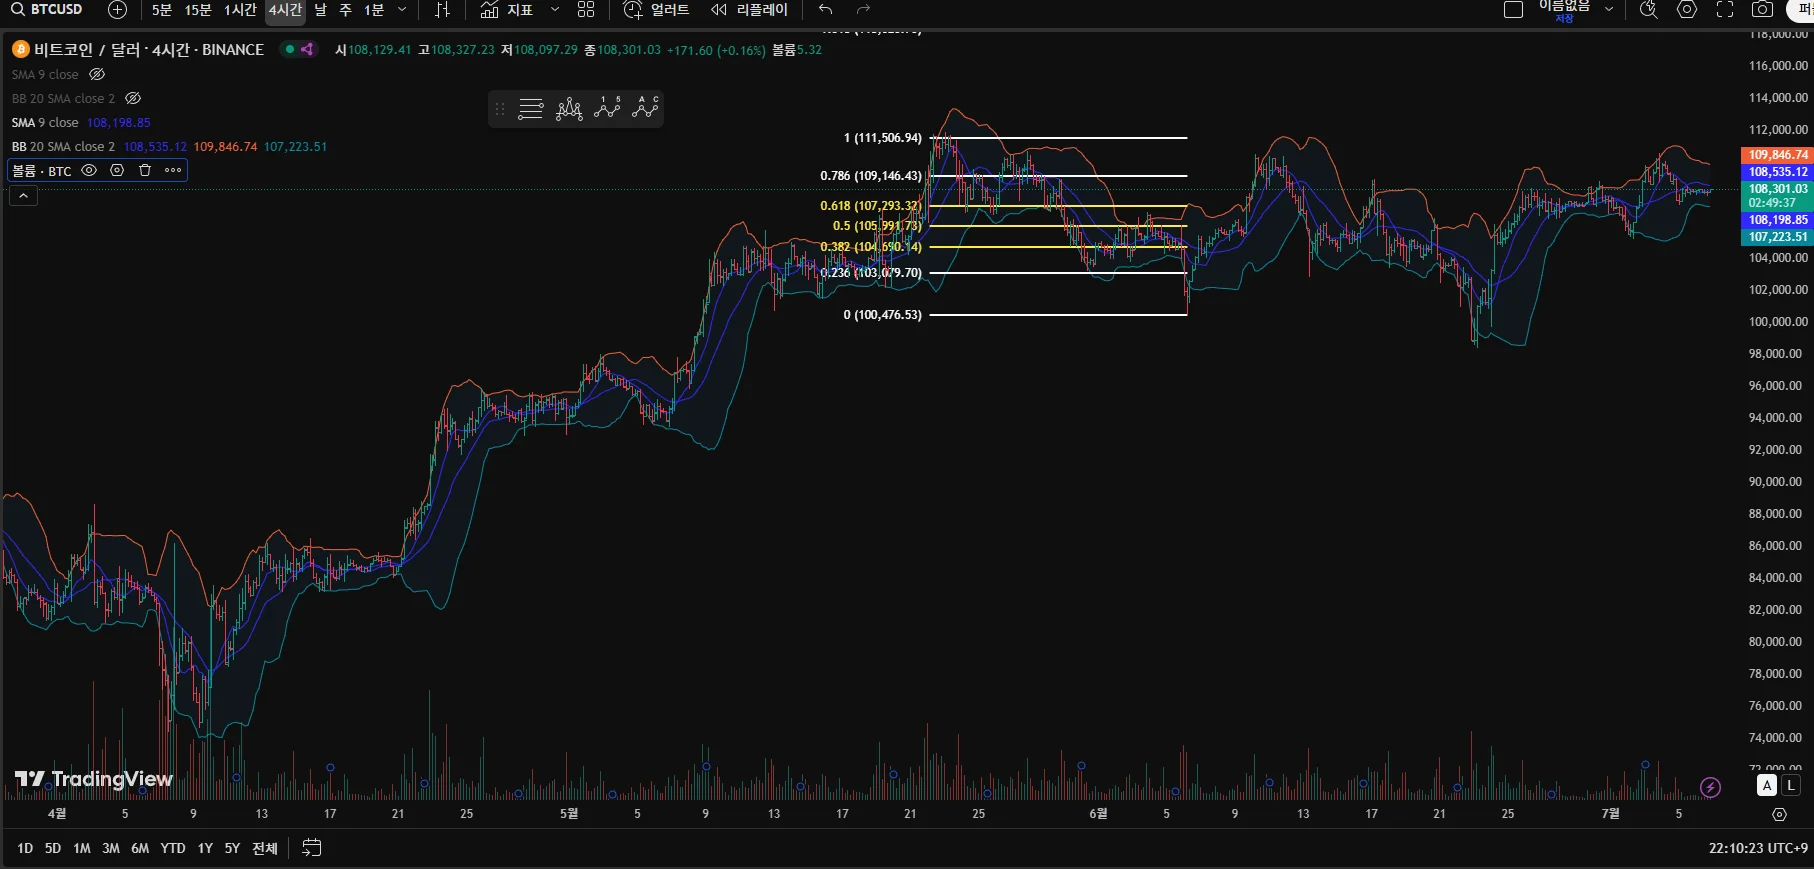Image resolution: width=1814 pixels, height=869 pixels.
Task: Open chart settings hexagon icon in top bar
Action: pos(1687,10)
